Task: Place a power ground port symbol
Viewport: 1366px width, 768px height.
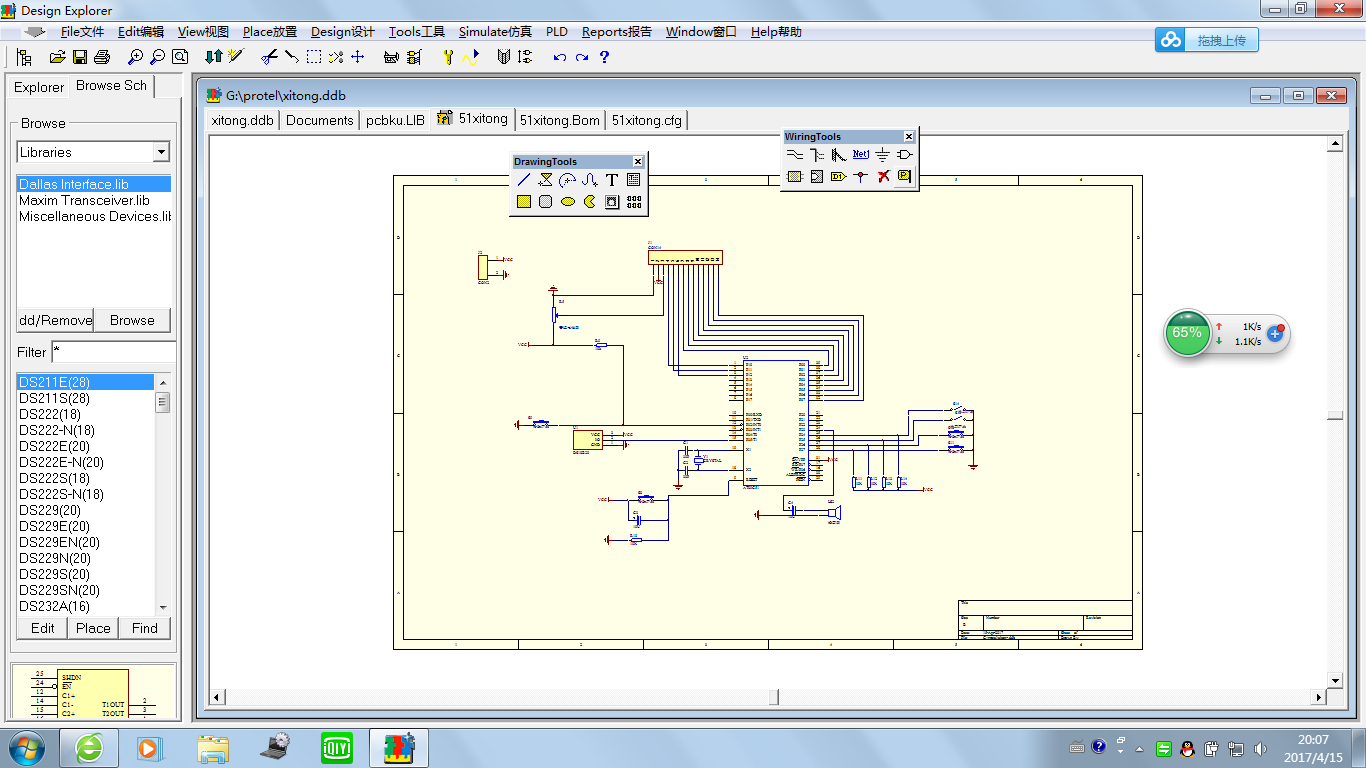Action: click(x=883, y=155)
